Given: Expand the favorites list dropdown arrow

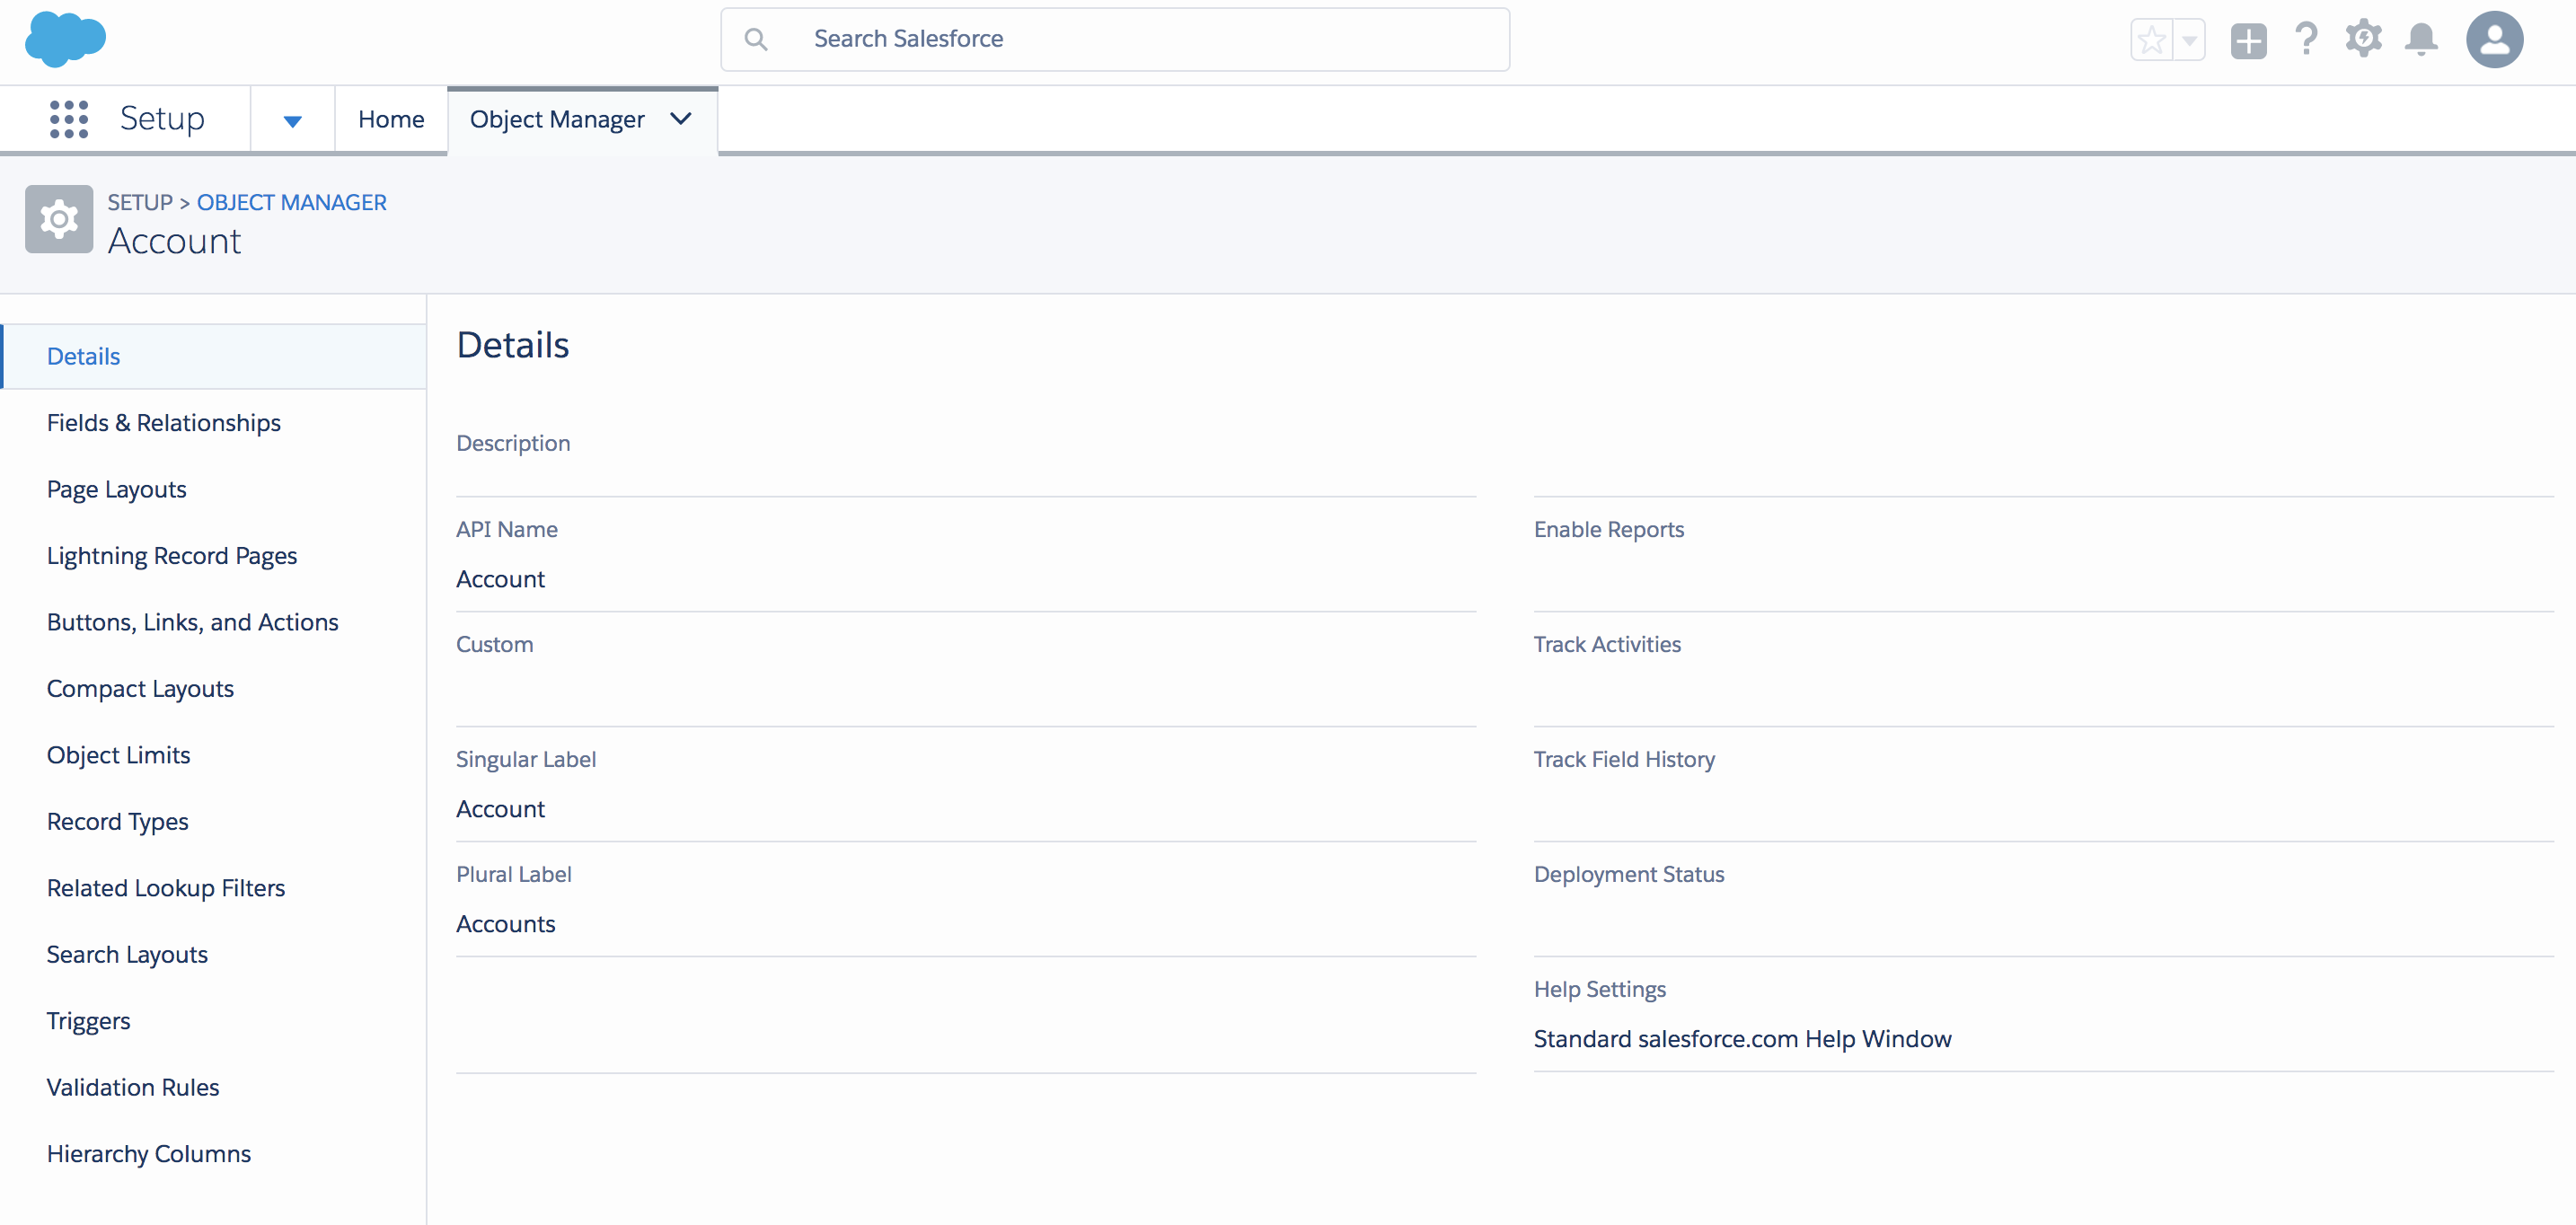Looking at the screenshot, I should click(2190, 41).
